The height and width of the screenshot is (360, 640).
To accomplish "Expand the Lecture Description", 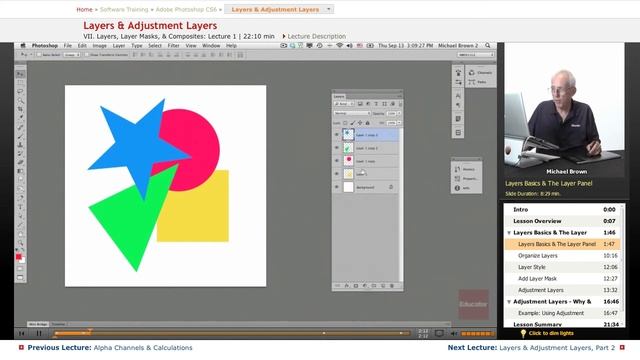I will pyautogui.click(x=314, y=36).
